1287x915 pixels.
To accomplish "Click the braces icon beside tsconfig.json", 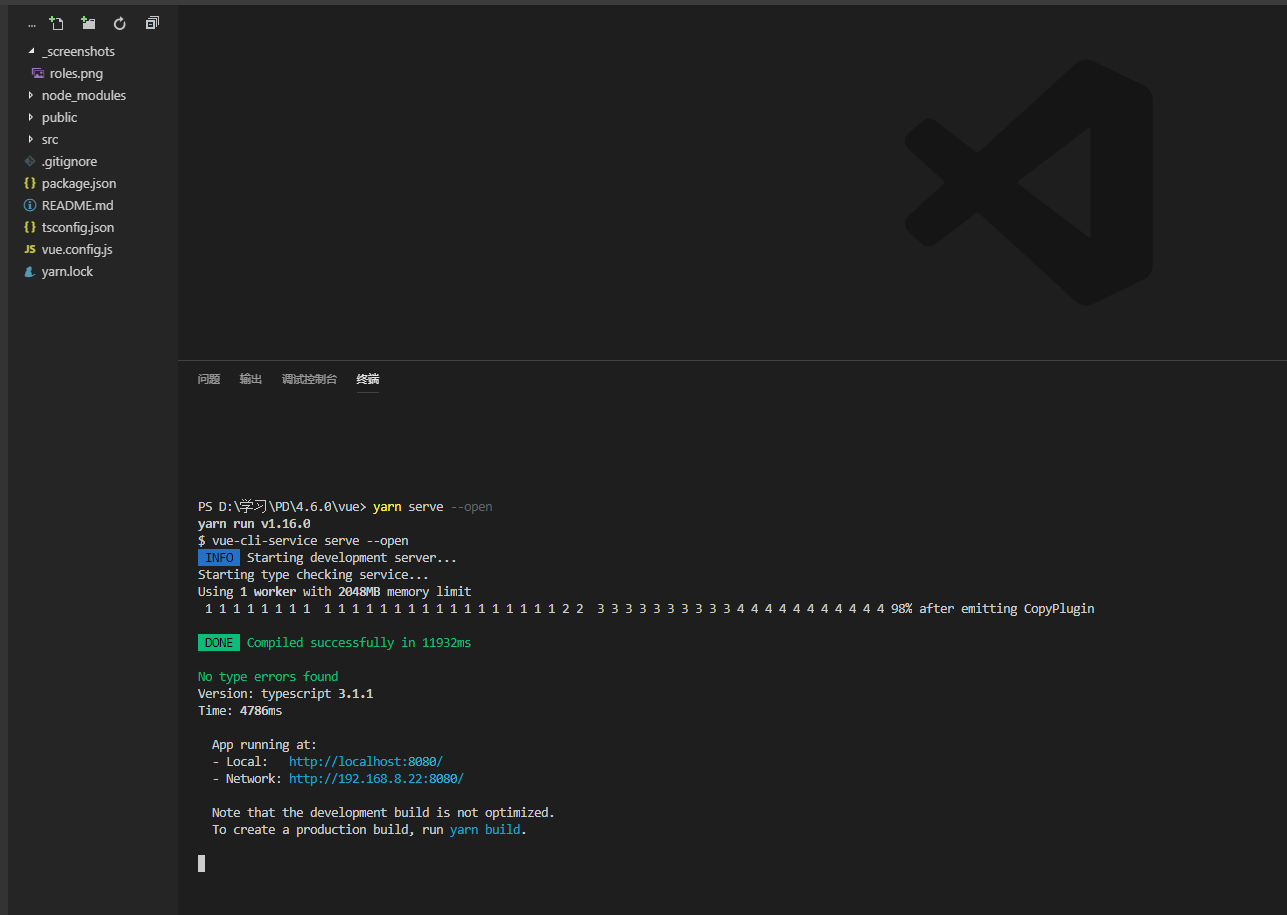I will [x=30, y=227].
